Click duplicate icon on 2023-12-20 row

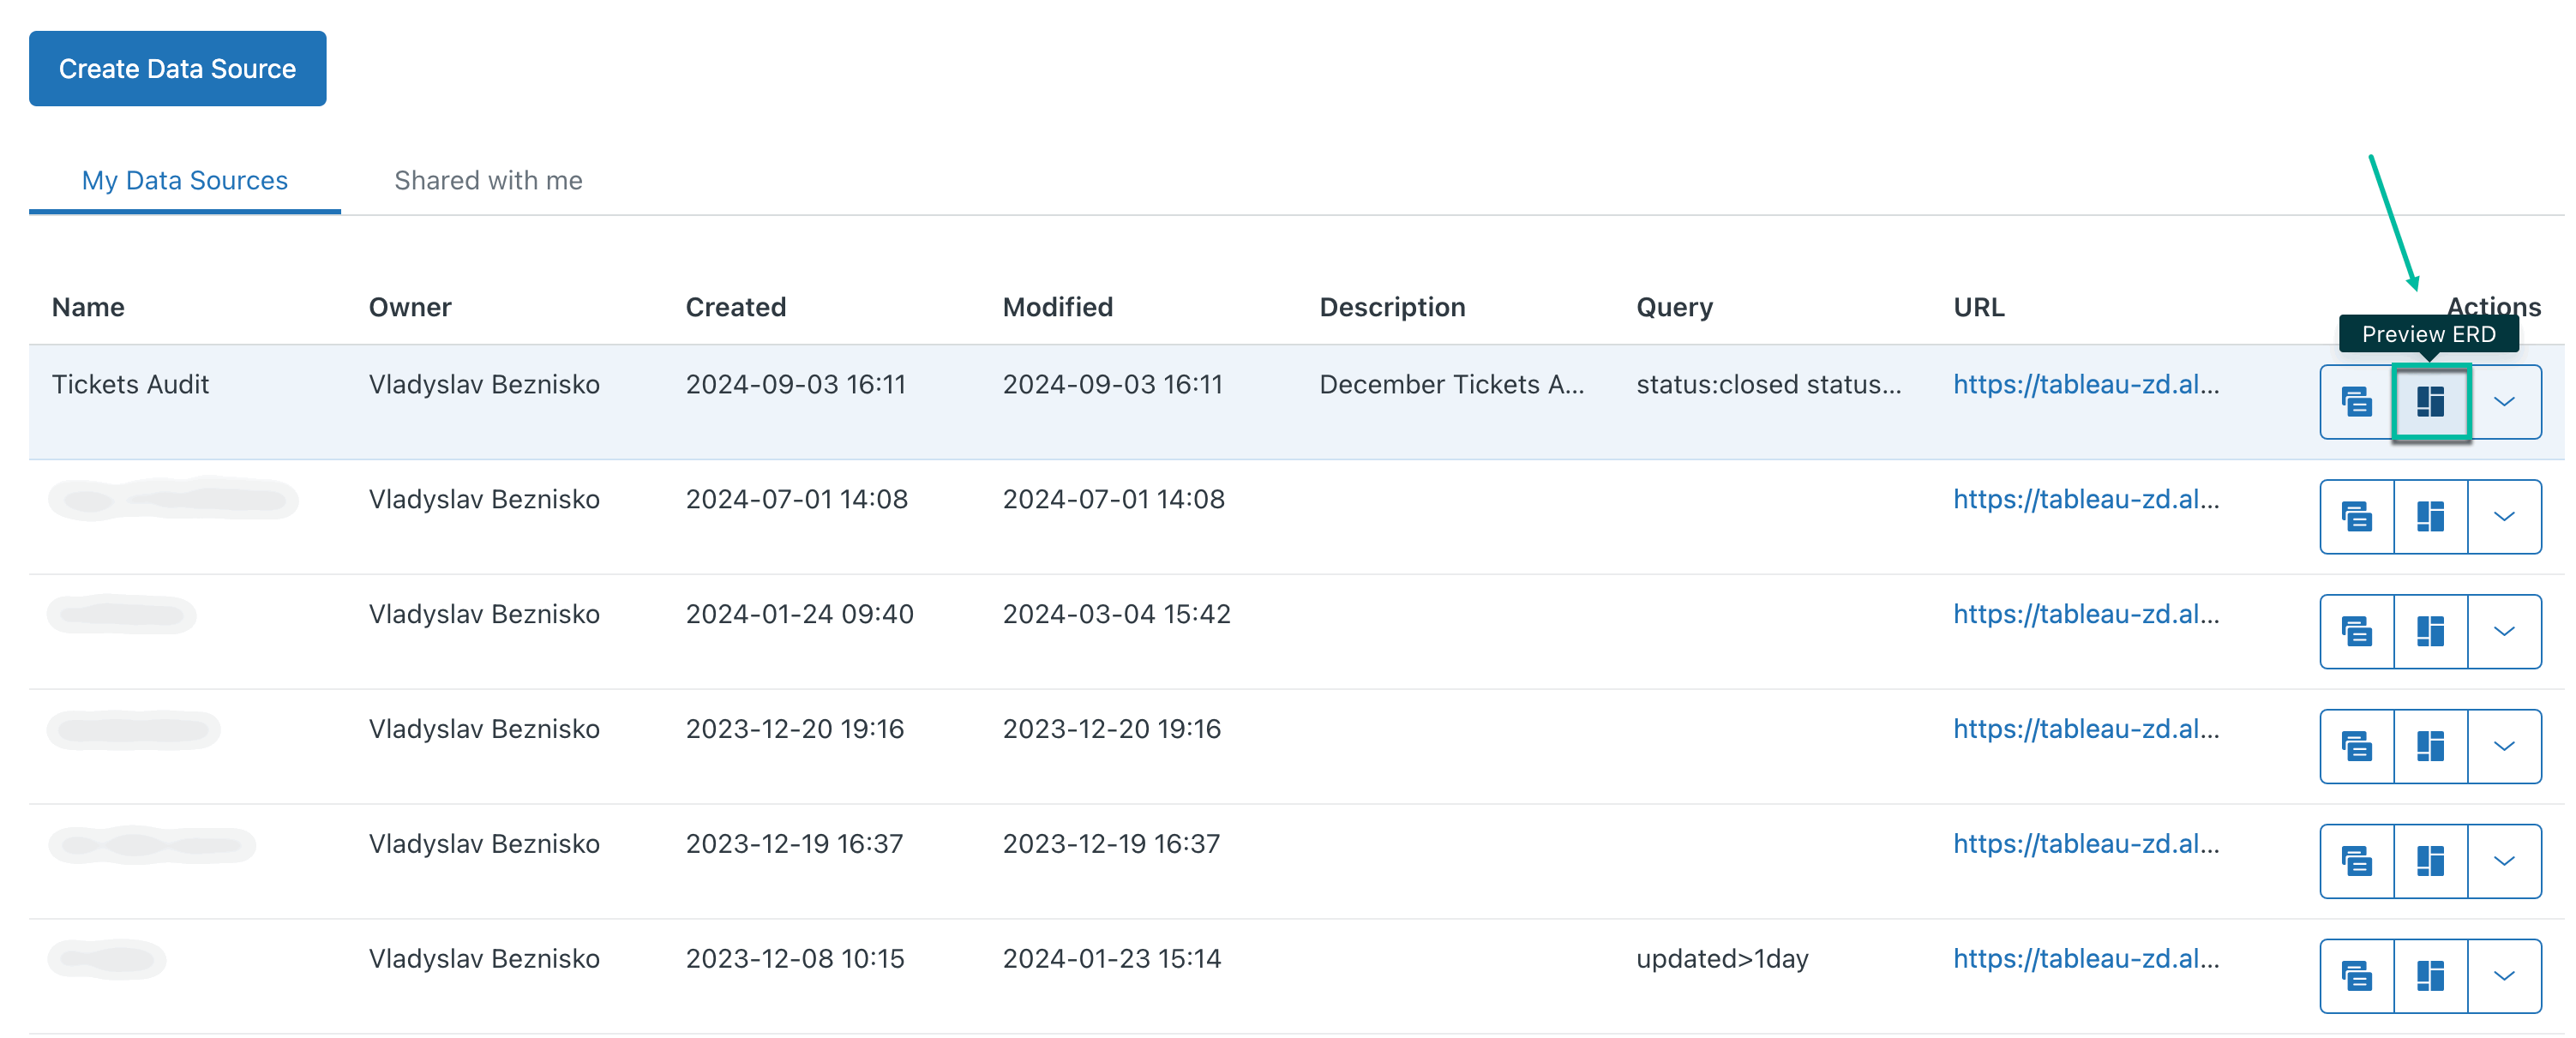coord(2357,746)
